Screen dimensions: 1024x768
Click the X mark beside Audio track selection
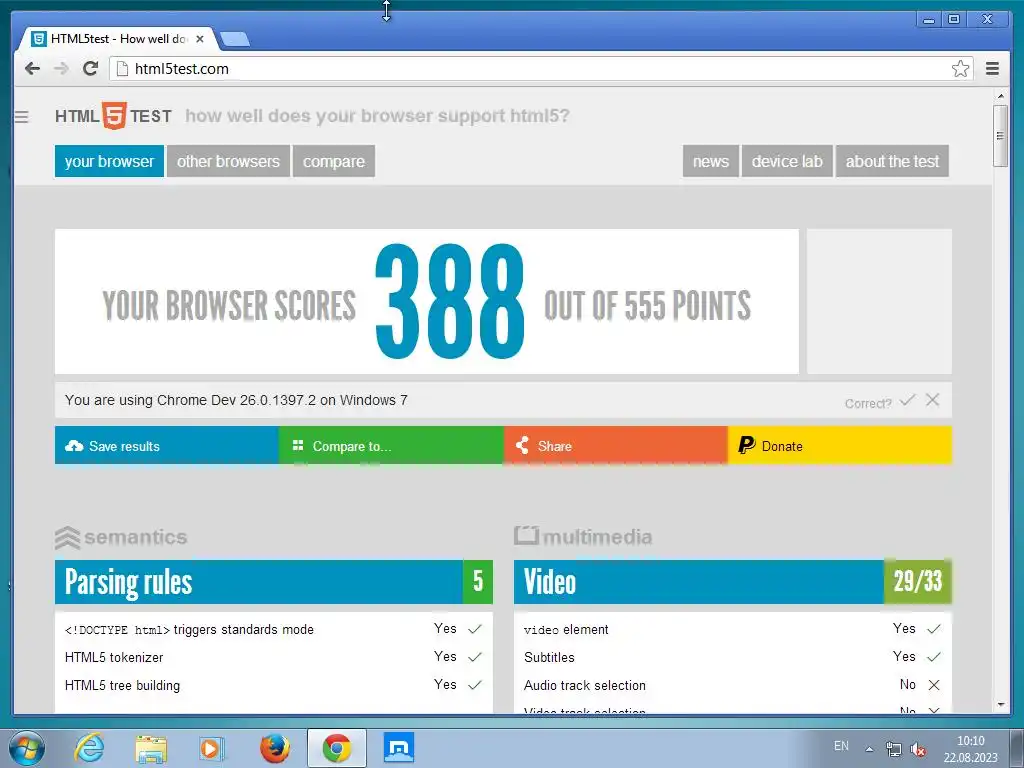(x=934, y=685)
